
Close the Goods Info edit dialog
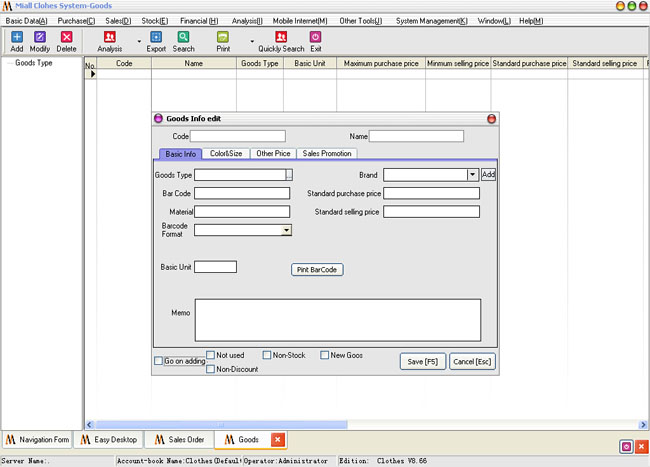tap(491, 119)
